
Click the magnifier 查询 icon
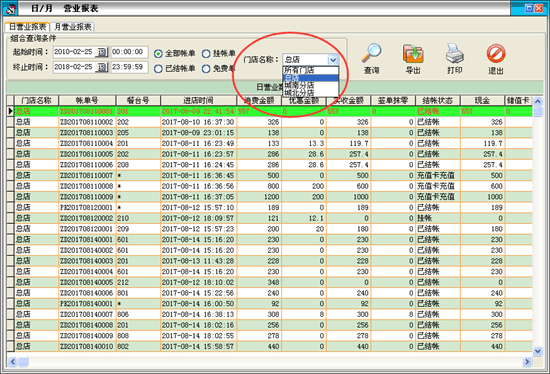[x=371, y=53]
